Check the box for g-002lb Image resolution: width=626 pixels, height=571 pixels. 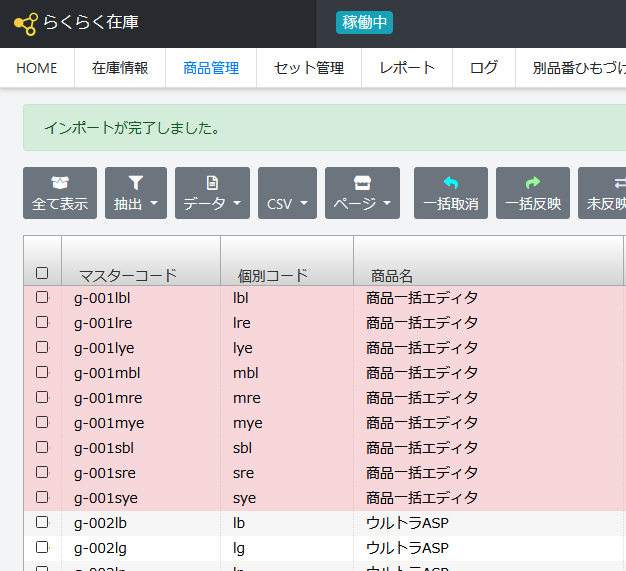pyautogui.click(x=42, y=522)
